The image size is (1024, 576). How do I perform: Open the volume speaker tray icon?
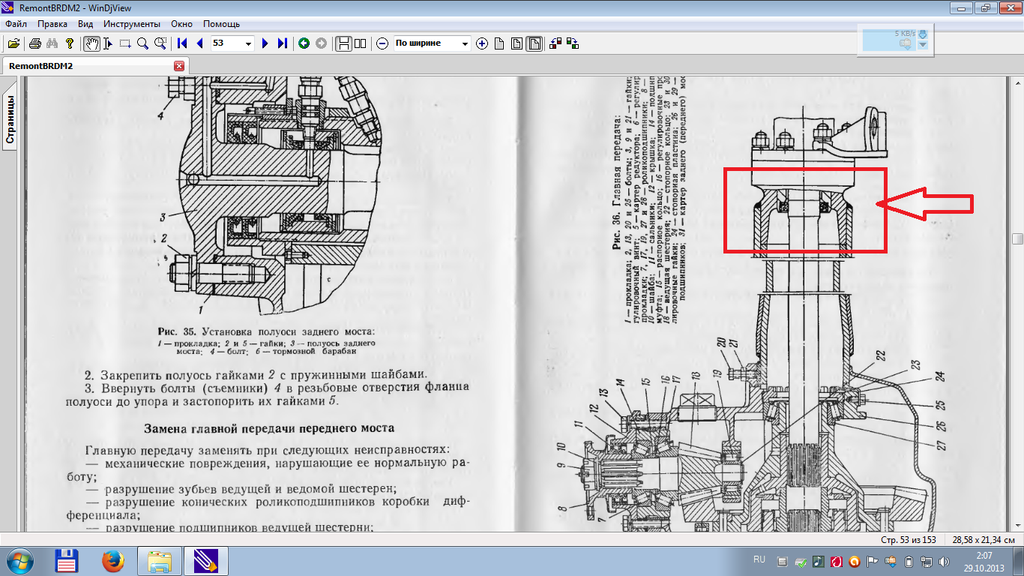coord(944,562)
